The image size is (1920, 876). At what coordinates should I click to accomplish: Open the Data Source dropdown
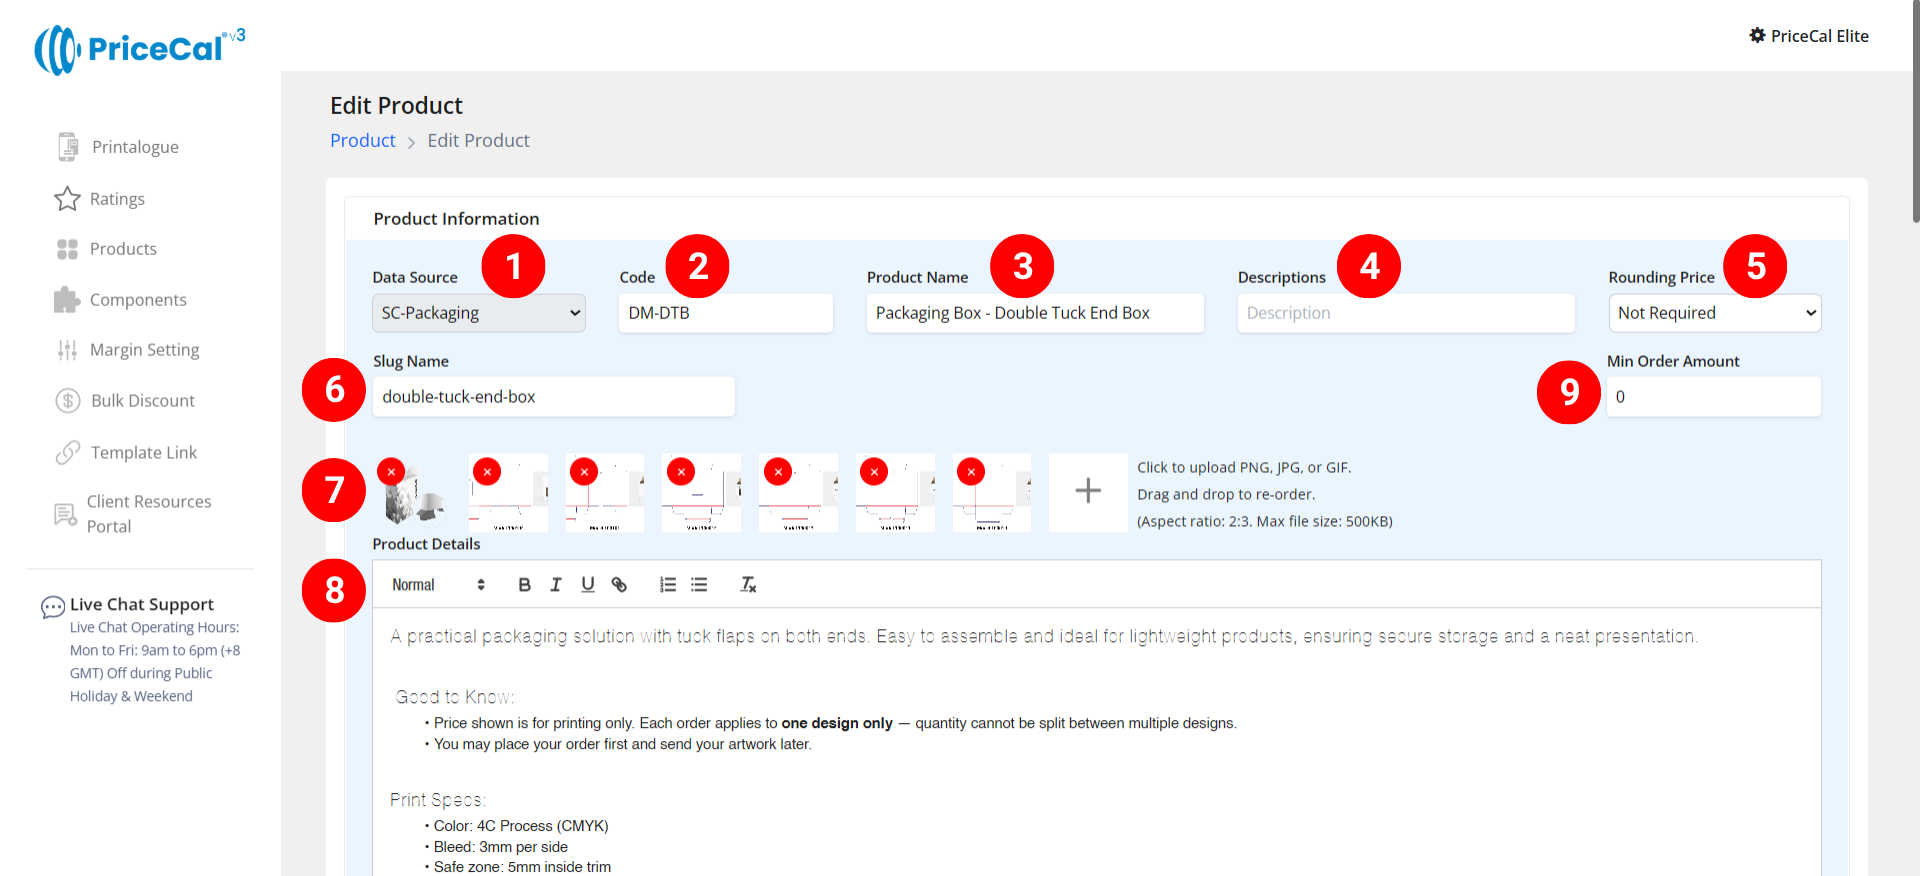(x=479, y=313)
